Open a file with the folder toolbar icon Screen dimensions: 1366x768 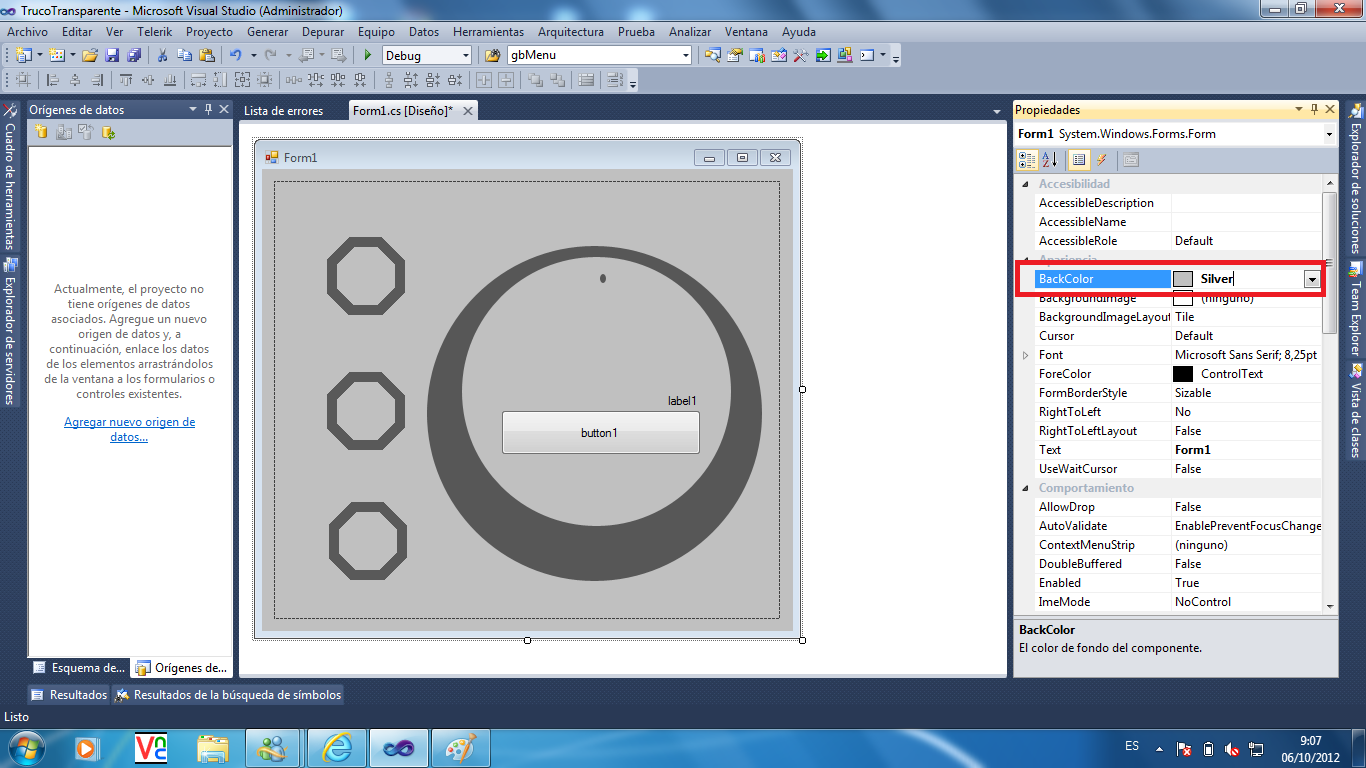point(88,56)
